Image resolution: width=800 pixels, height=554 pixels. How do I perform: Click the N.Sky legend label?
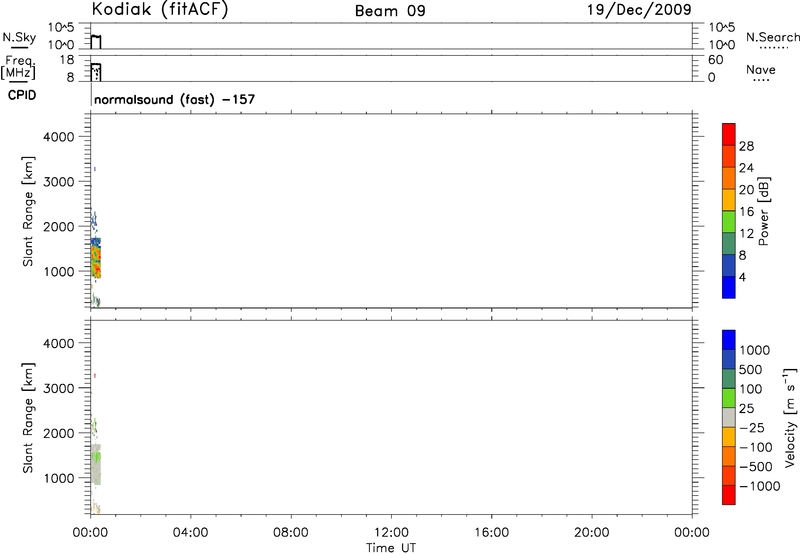point(19,38)
